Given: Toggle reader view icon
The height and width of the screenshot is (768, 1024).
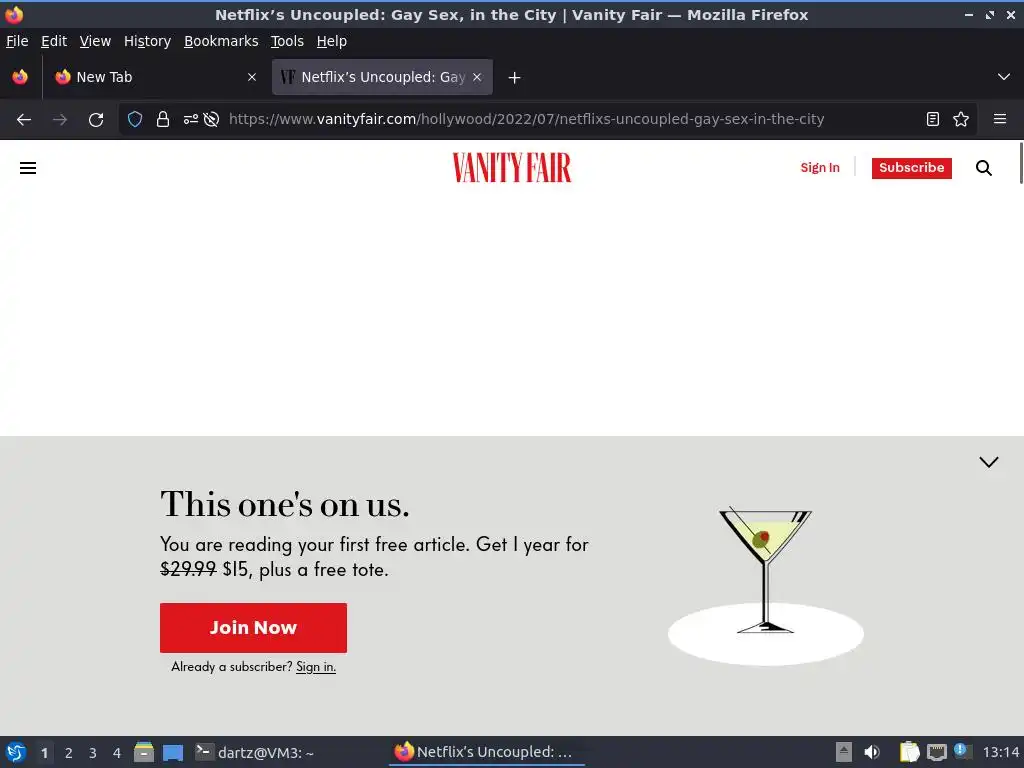Looking at the screenshot, I should (933, 120).
